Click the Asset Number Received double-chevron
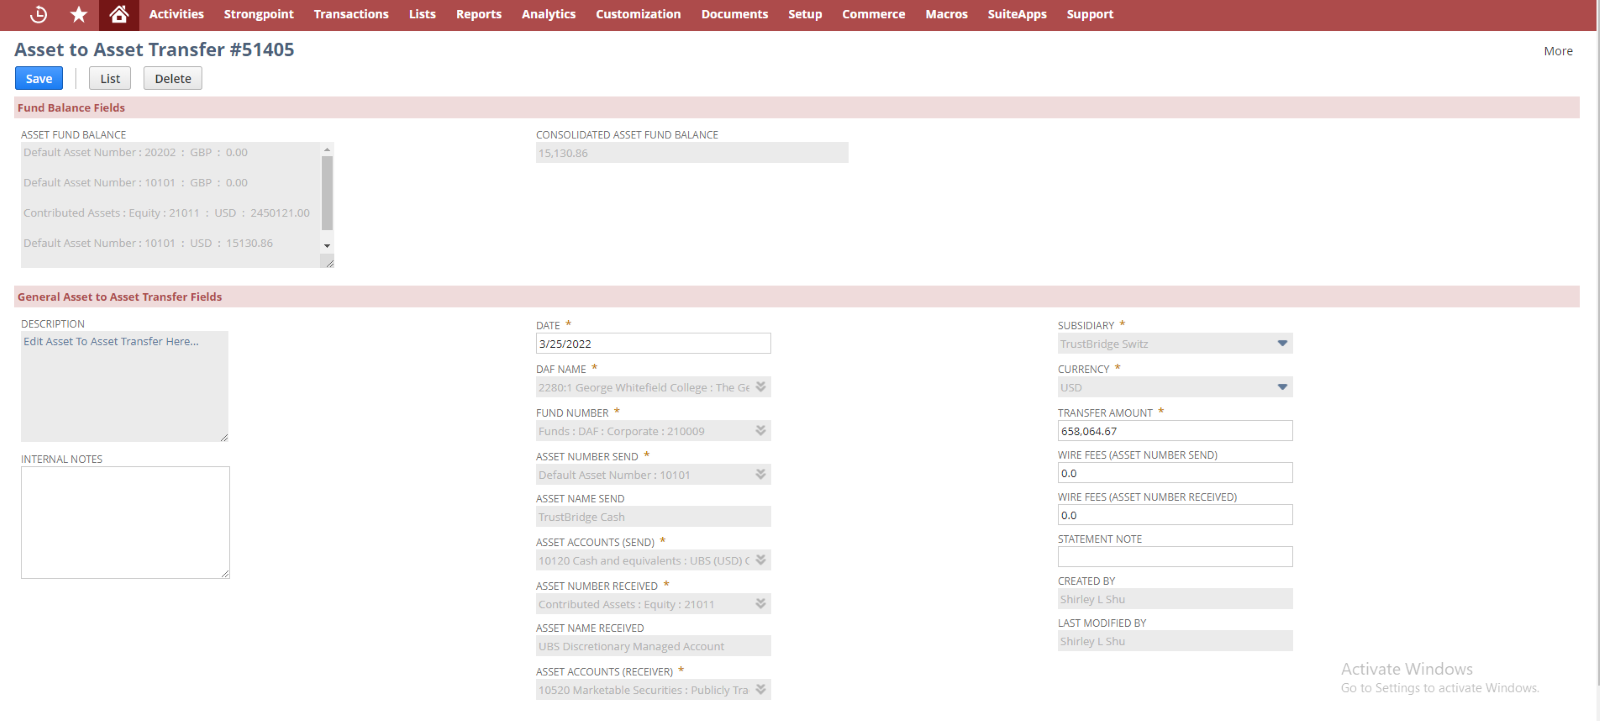Viewport: 1600px width, 721px height. pos(761,604)
